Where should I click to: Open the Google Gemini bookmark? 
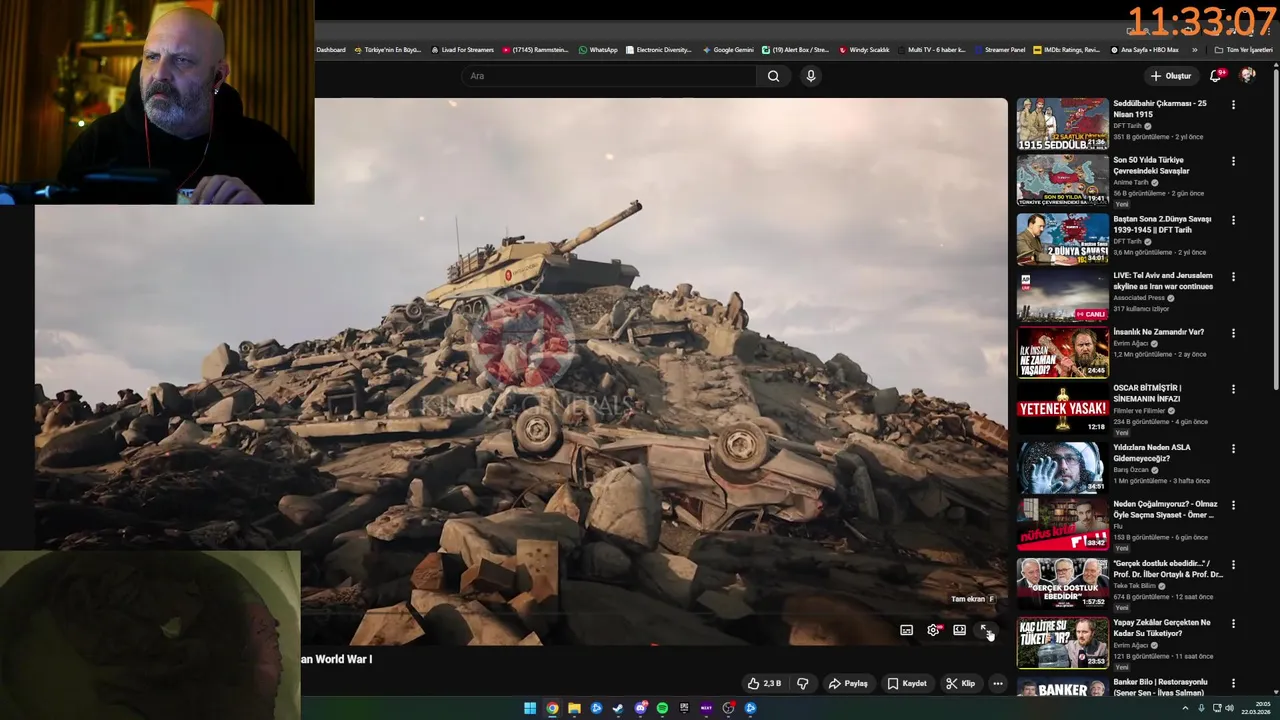pos(728,50)
